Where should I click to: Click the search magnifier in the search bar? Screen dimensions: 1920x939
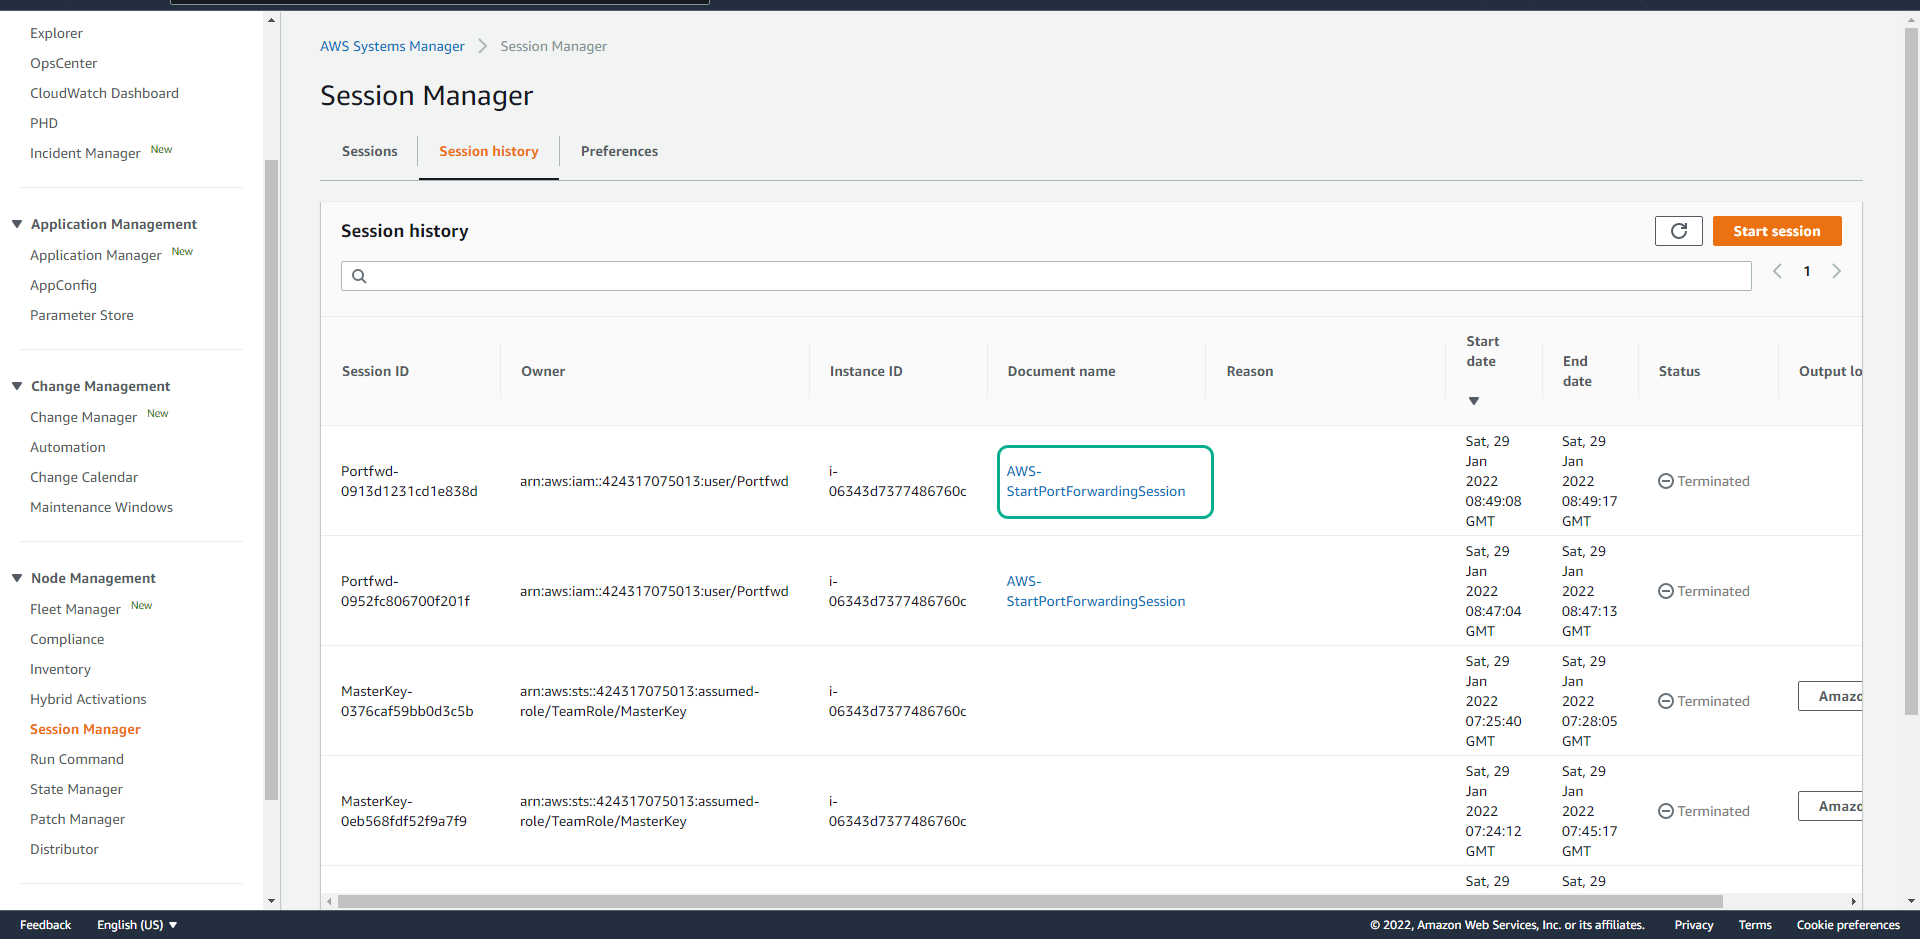[x=360, y=276]
